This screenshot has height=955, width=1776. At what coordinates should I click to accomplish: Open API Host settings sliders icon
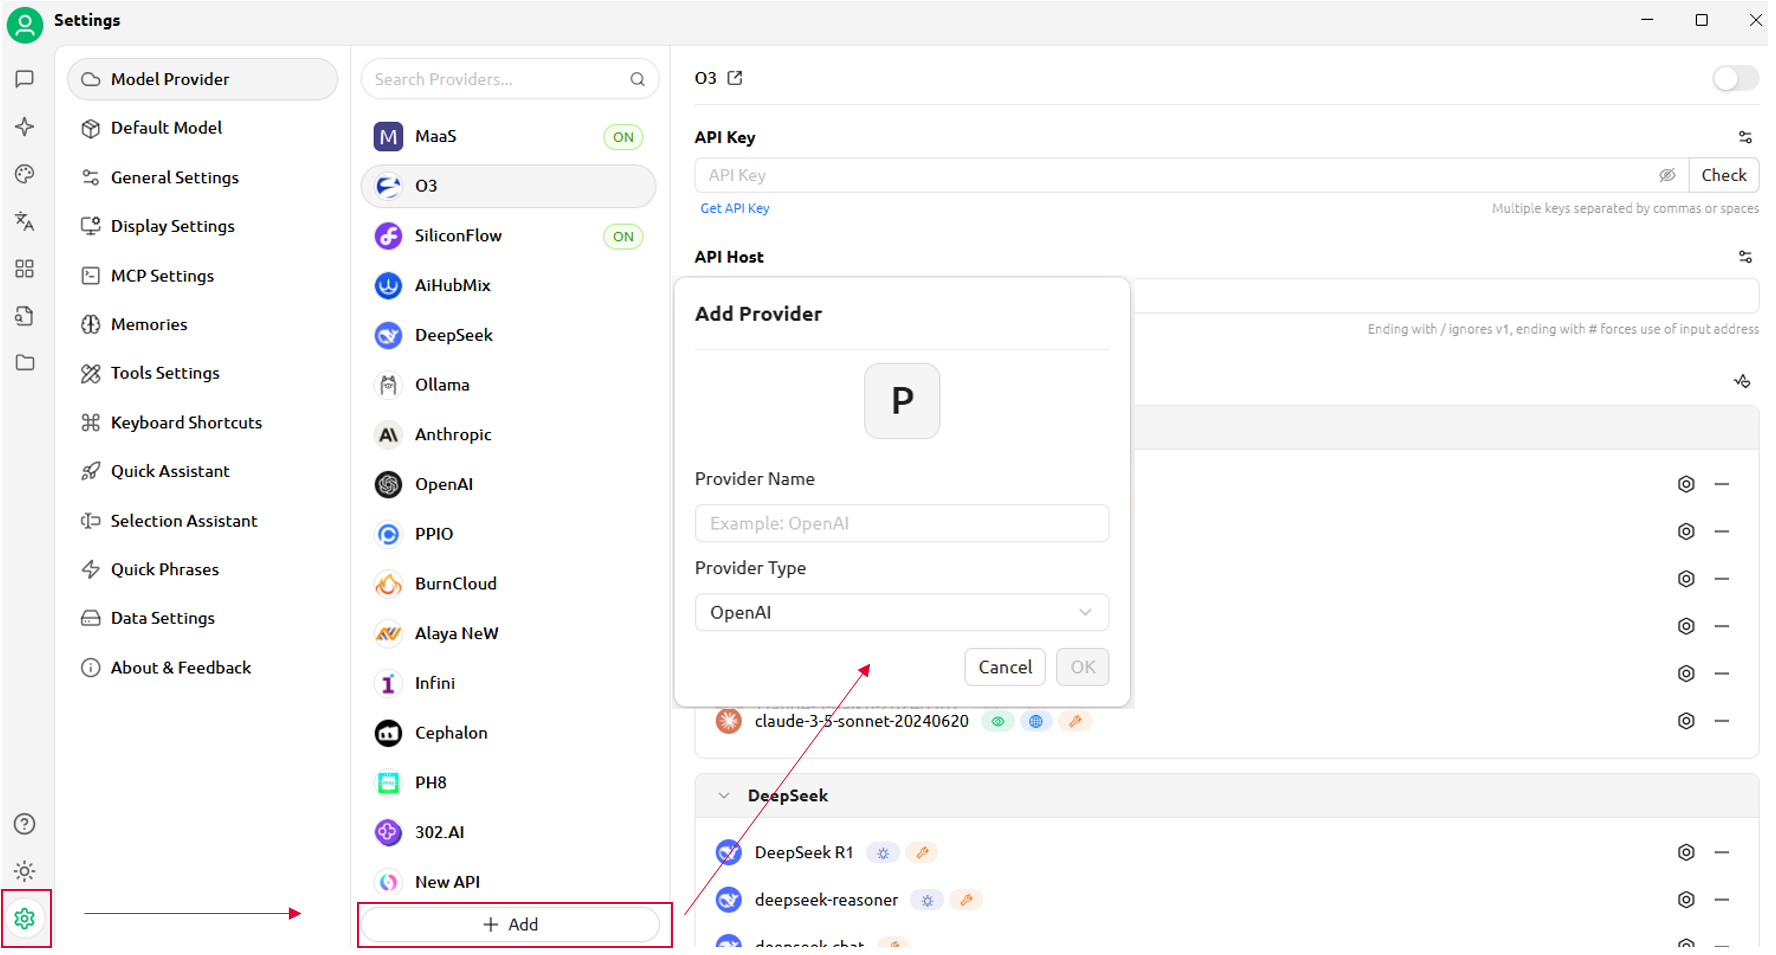coord(1745,257)
